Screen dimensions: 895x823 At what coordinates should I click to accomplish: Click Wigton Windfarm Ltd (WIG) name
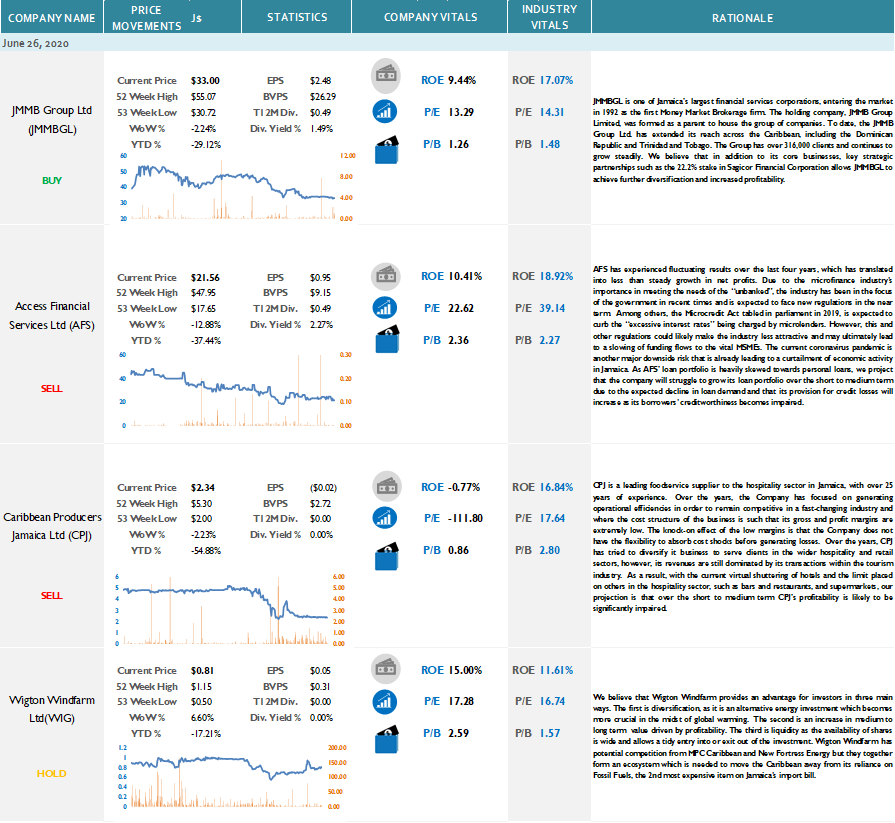52,709
